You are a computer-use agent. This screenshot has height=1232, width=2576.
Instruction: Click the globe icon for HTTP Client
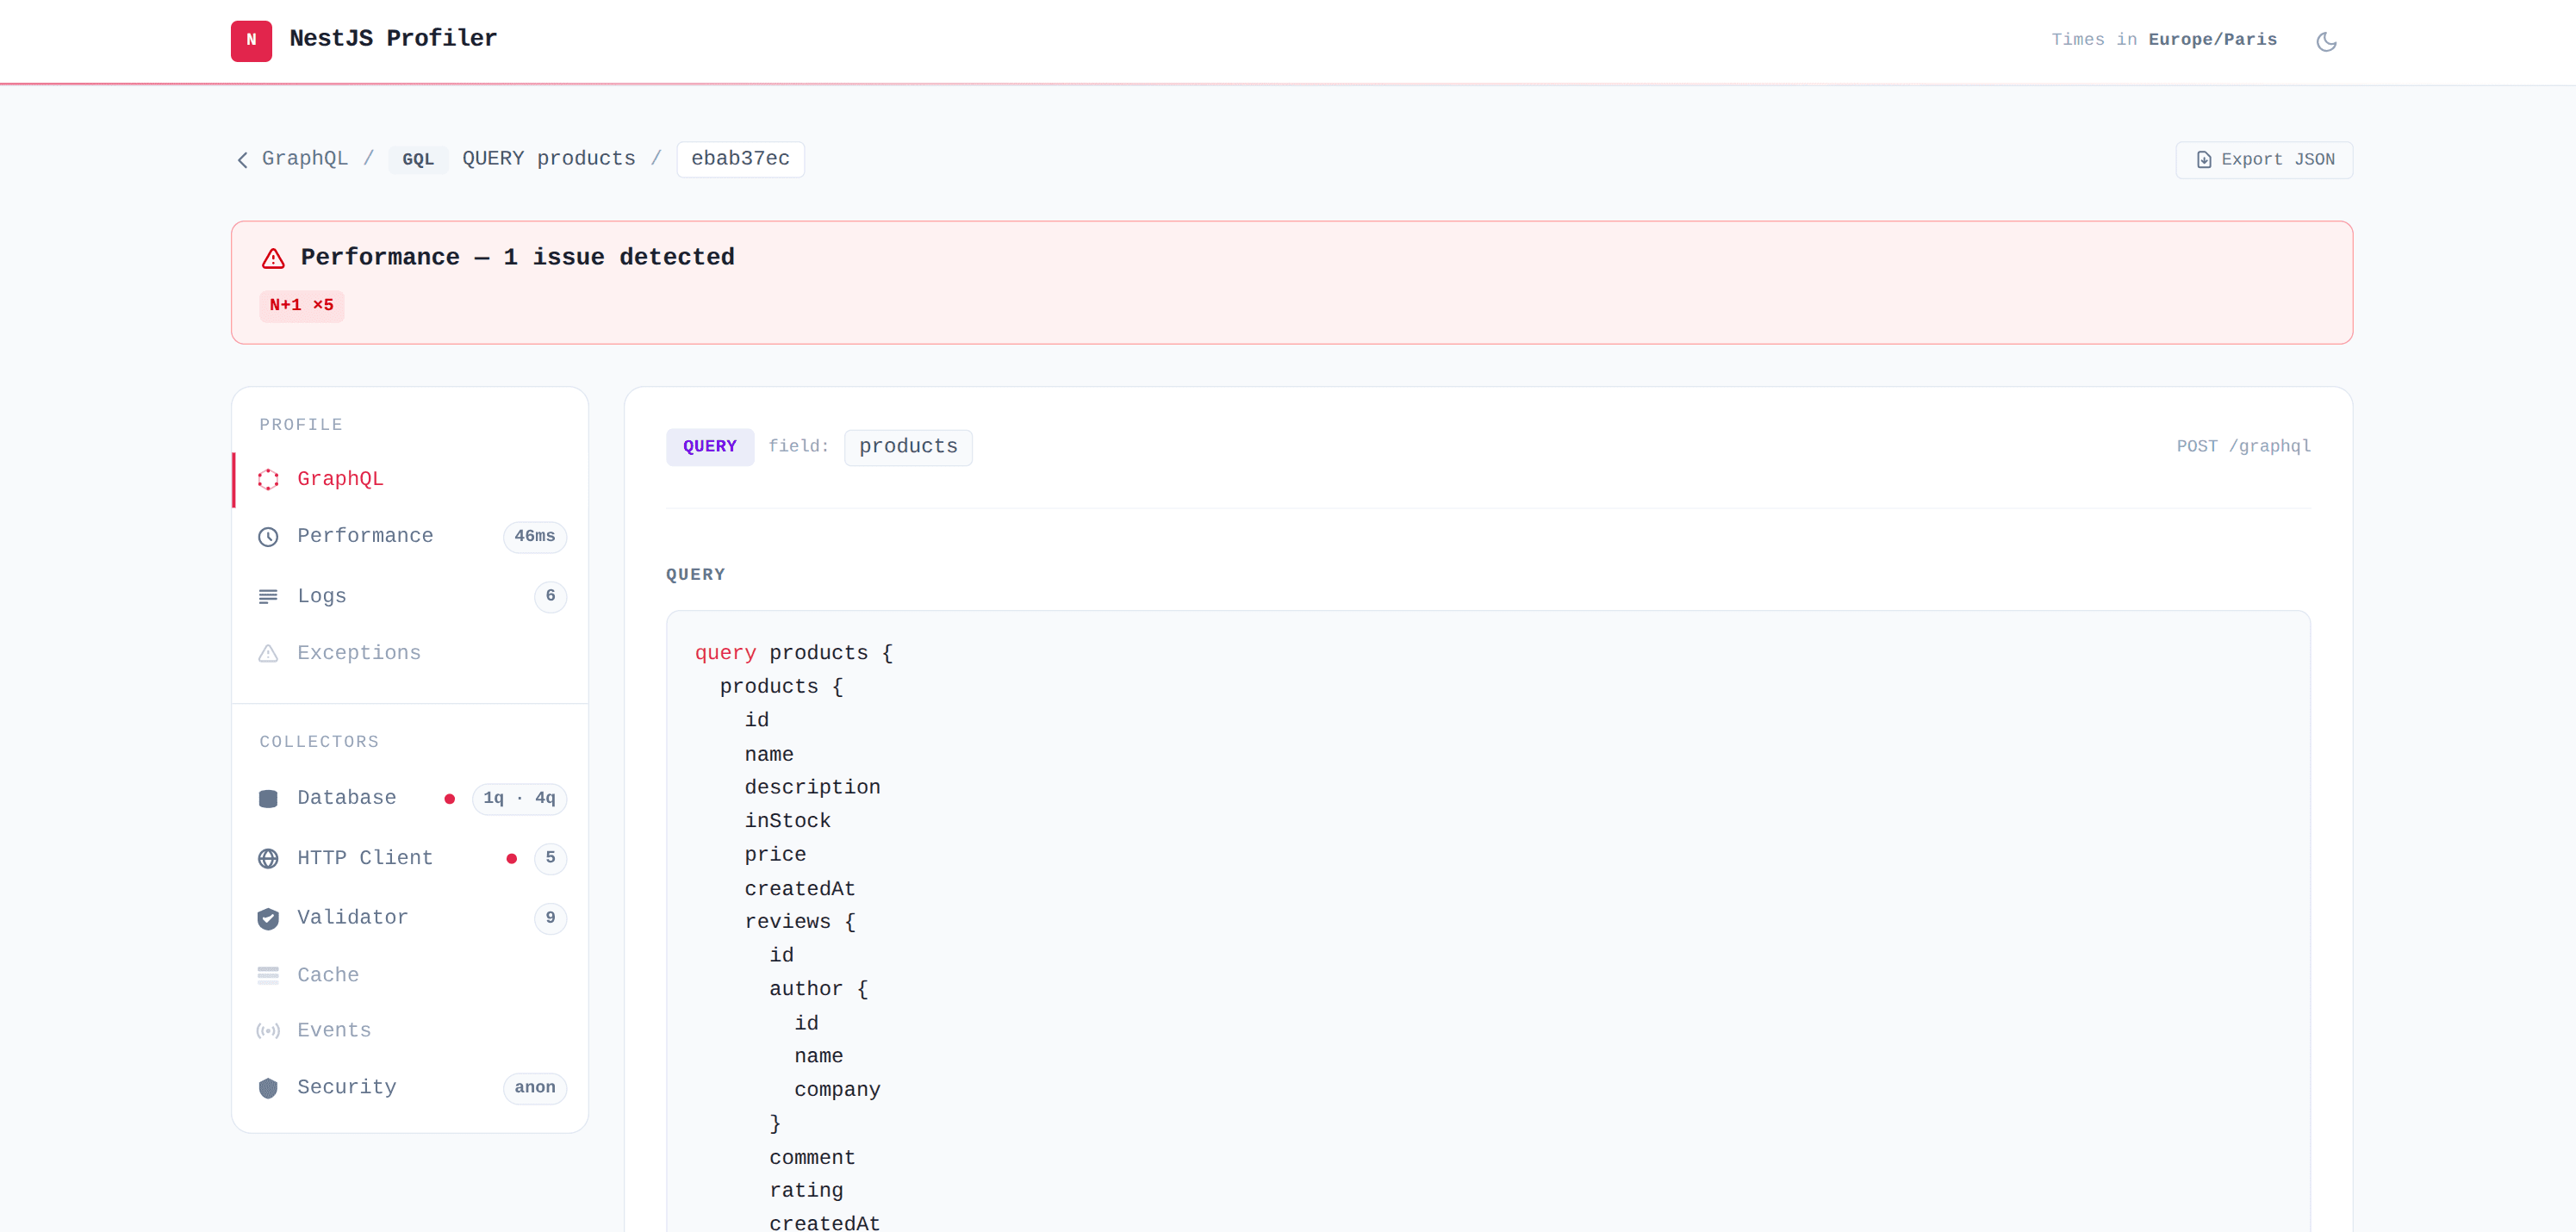pyautogui.click(x=268, y=859)
